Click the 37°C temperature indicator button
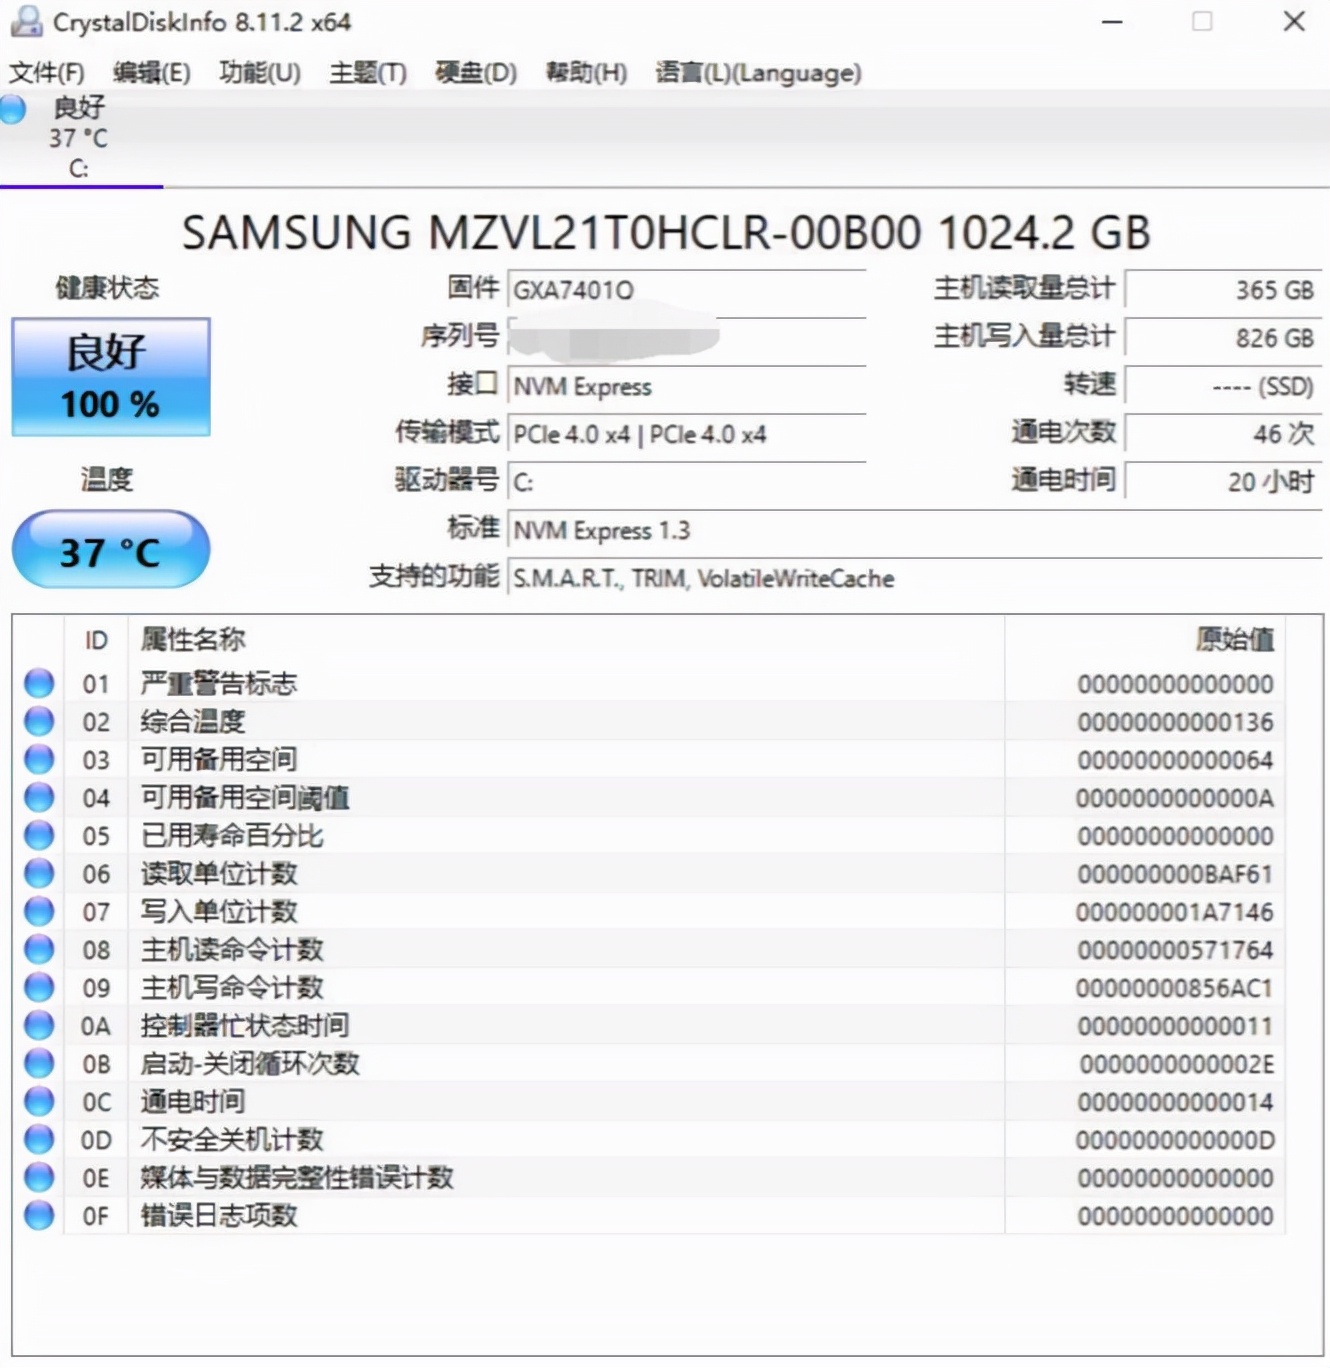The image size is (1330, 1368). 110,549
